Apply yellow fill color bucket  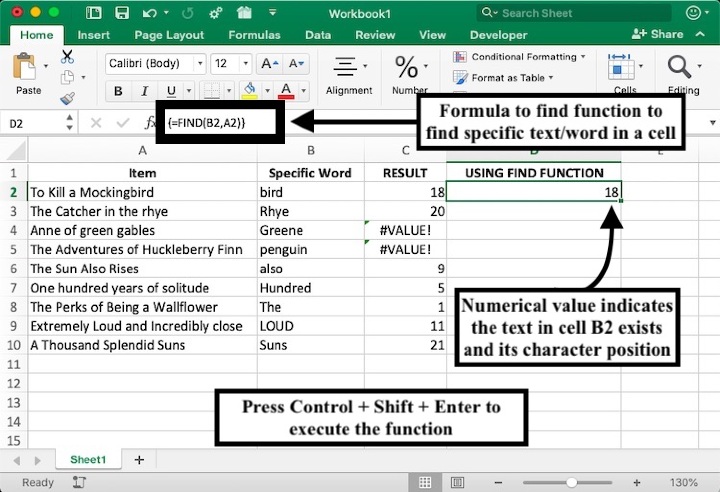(250, 91)
